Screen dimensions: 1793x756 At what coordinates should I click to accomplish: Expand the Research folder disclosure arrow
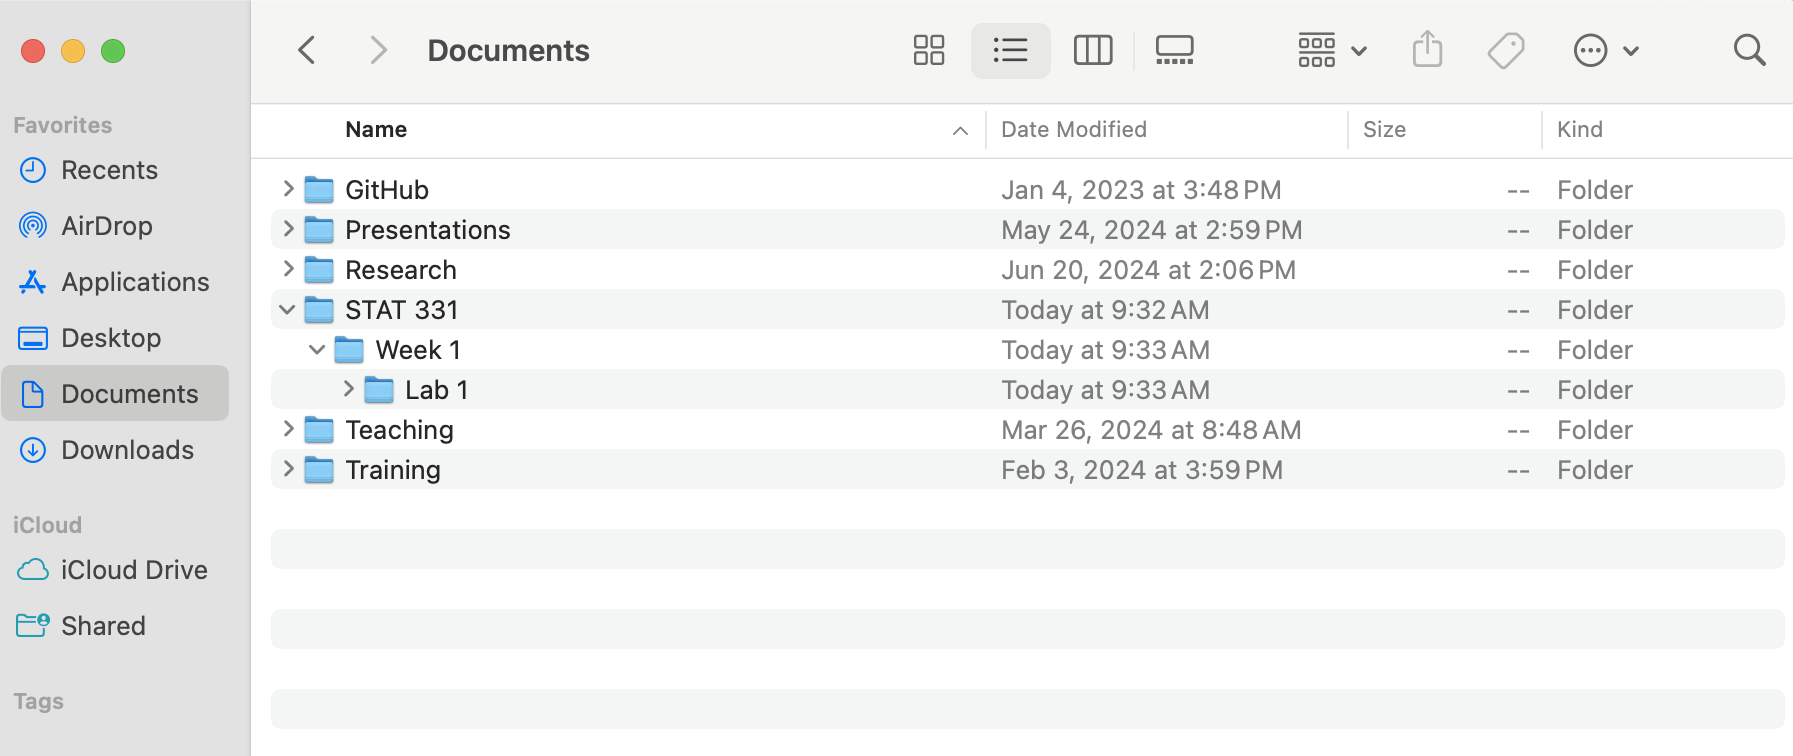click(x=288, y=269)
